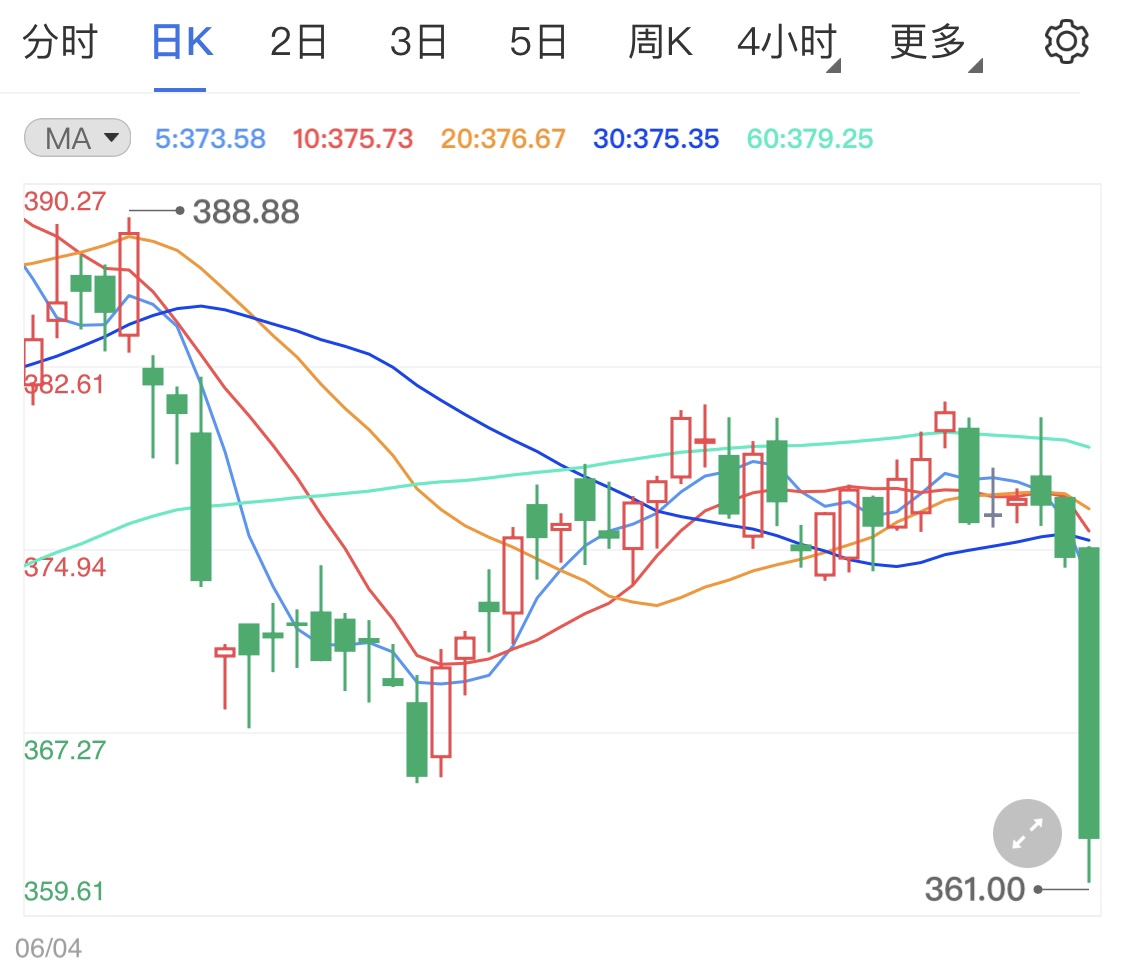1125x967 pixels.
Task: Click the 374.94 axis label
Action: [65, 567]
